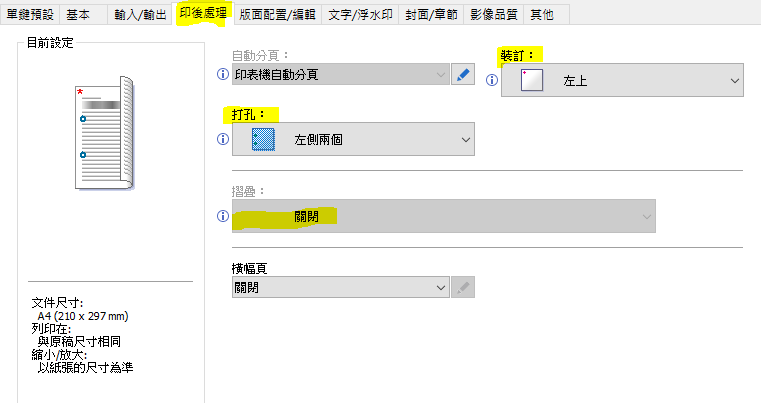761x403 pixels.
Task: Click the staple position icon in 裝訂
Action: click(x=531, y=80)
